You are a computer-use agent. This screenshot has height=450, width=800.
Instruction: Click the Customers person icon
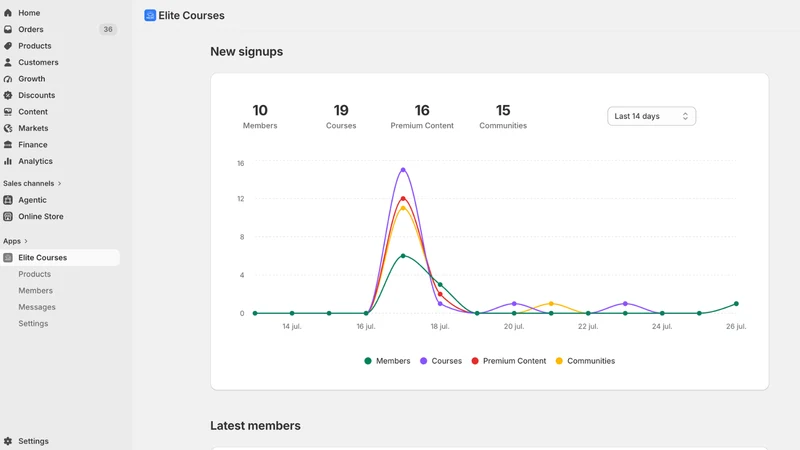click(x=8, y=62)
